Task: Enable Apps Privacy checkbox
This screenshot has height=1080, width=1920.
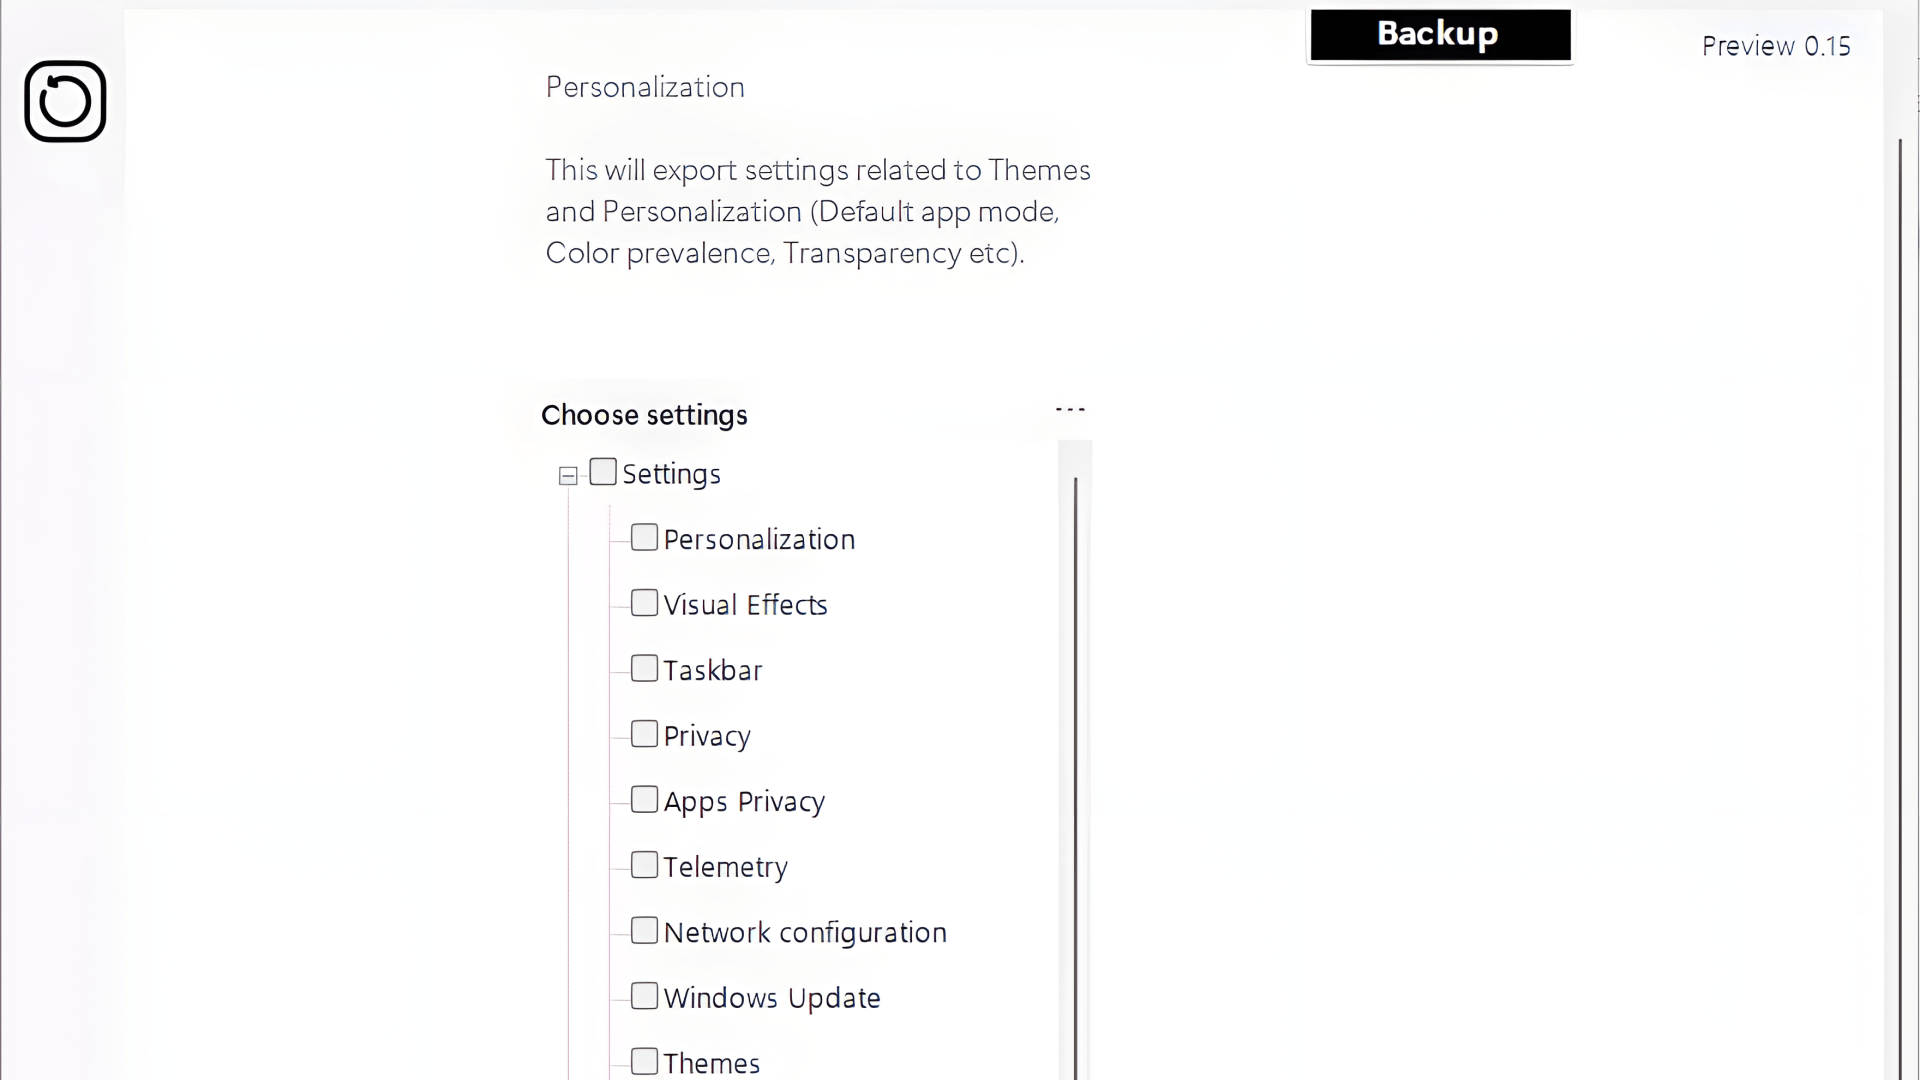Action: point(643,799)
